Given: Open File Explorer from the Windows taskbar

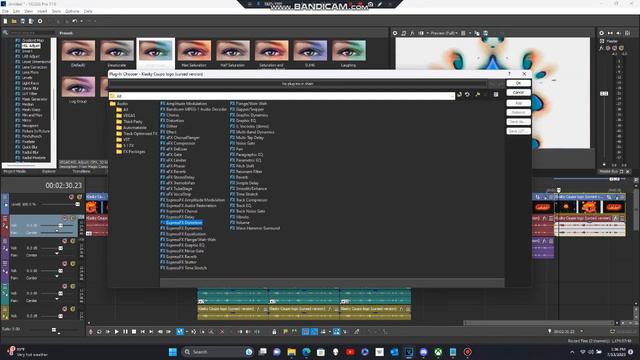Looking at the screenshot, I should click(291, 352).
